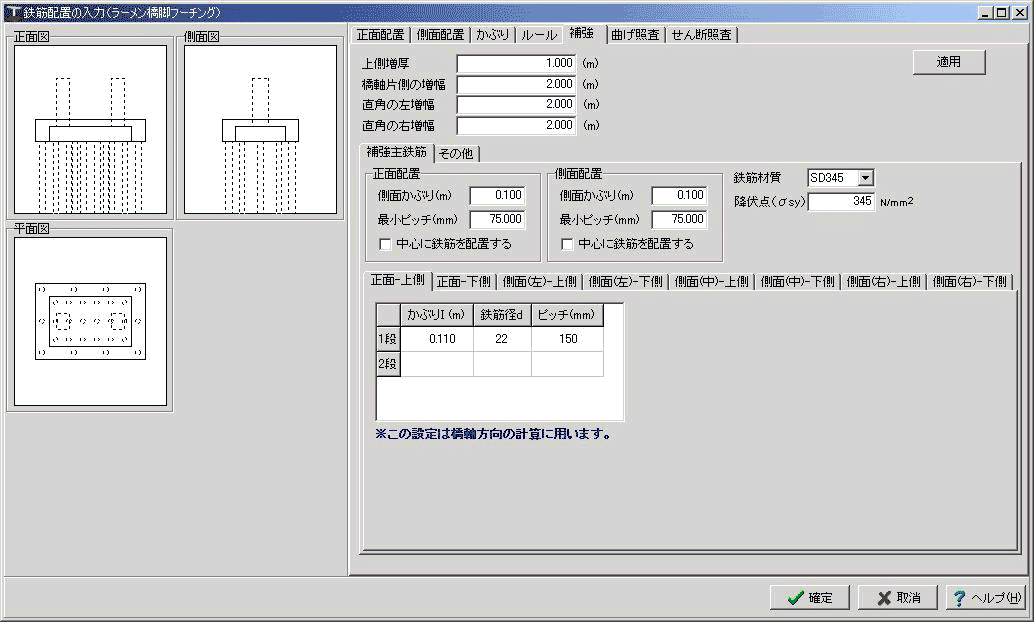The width and height of the screenshot is (1034, 622).
Task: Open the かぶり tab
Action: (493, 35)
